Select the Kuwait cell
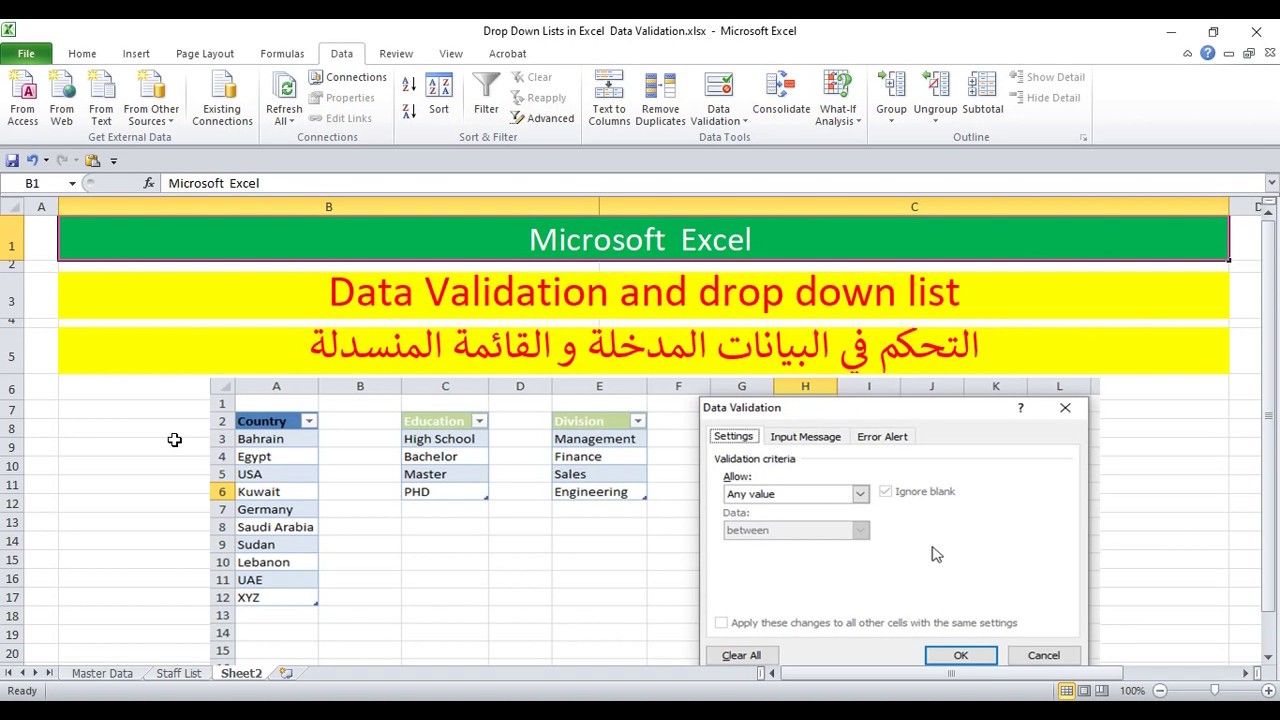This screenshot has height=720, width=1280. (276, 492)
